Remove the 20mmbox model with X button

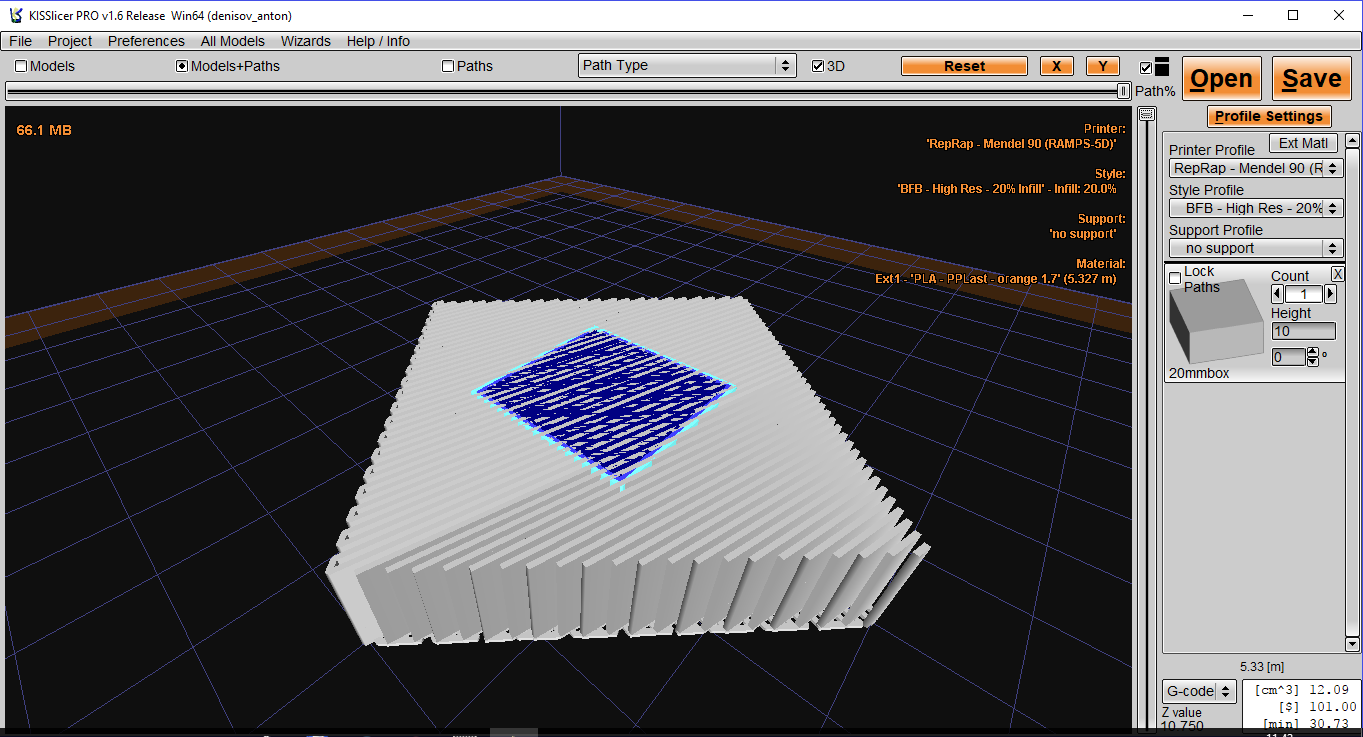pyautogui.click(x=1337, y=275)
